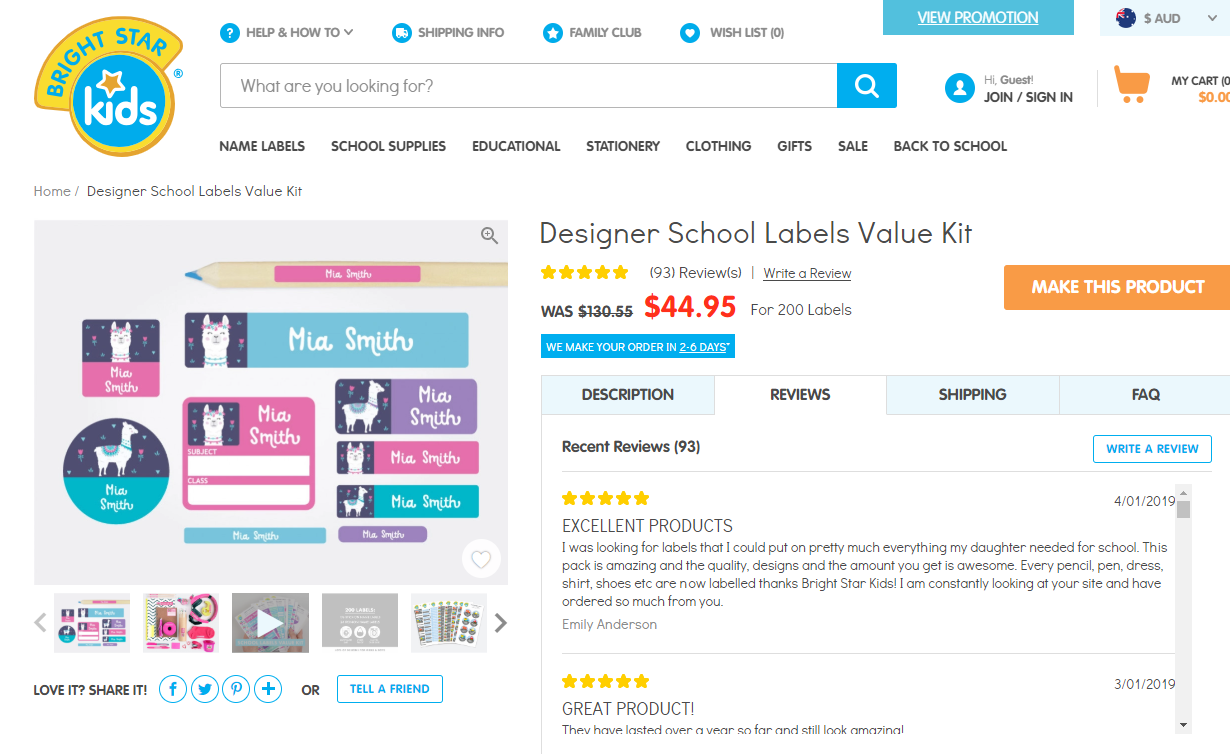Select the label sheets thumbnail
The height and width of the screenshot is (754, 1230).
(449, 622)
